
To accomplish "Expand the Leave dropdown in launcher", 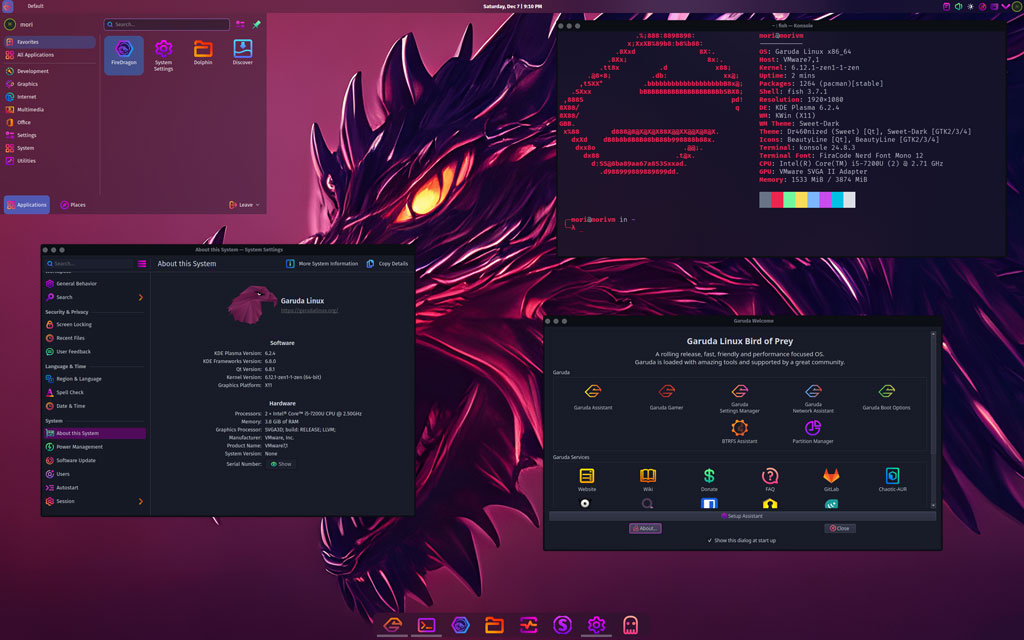I will [245, 205].
